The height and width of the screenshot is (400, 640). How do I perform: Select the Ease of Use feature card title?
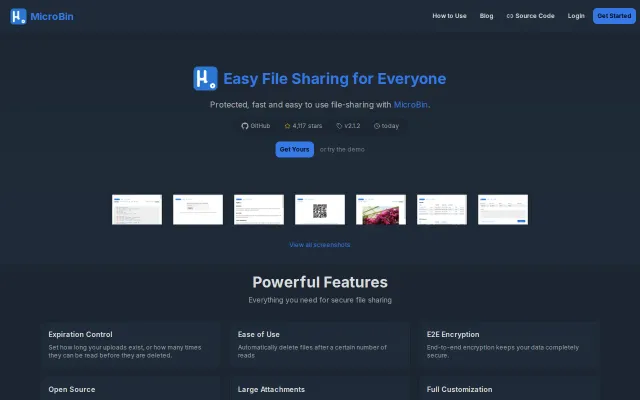click(259, 334)
